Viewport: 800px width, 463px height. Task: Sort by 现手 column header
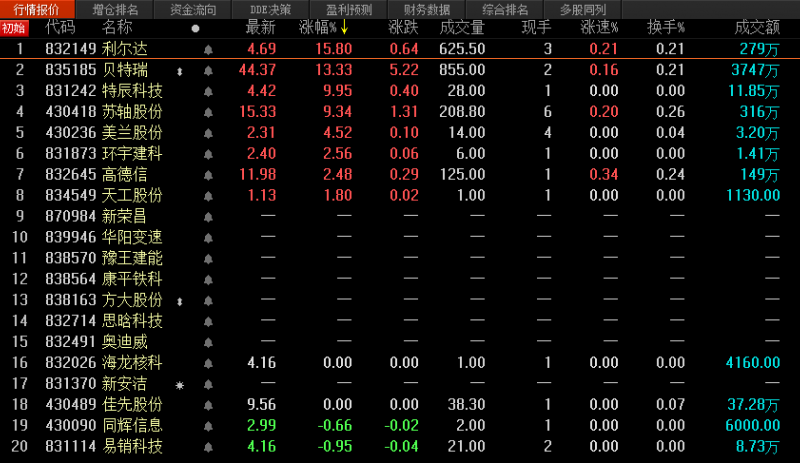click(x=536, y=28)
